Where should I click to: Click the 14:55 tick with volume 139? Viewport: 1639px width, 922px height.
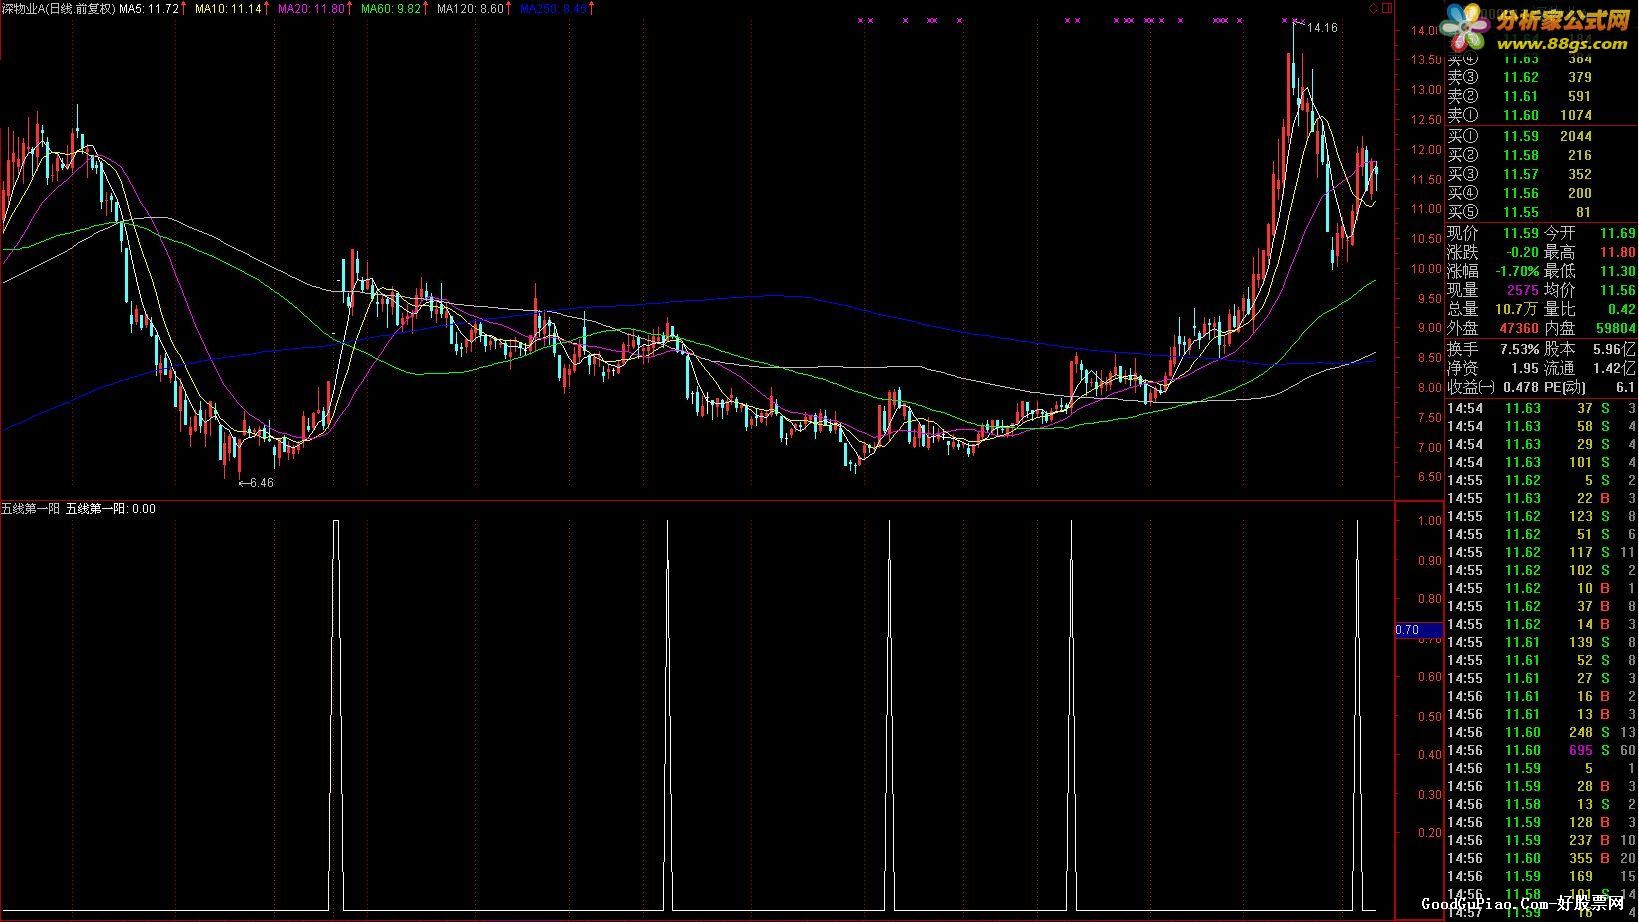click(1542, 642)
